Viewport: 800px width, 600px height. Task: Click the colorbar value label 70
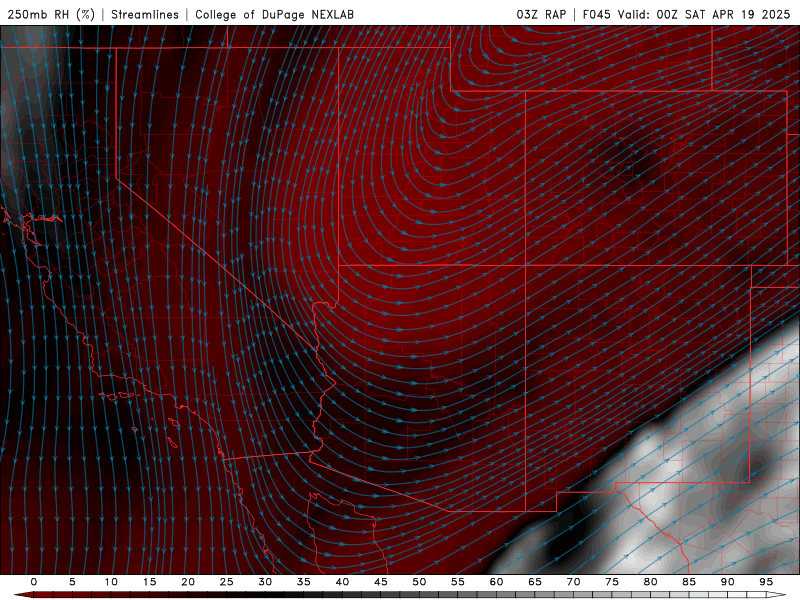[573, 582]
